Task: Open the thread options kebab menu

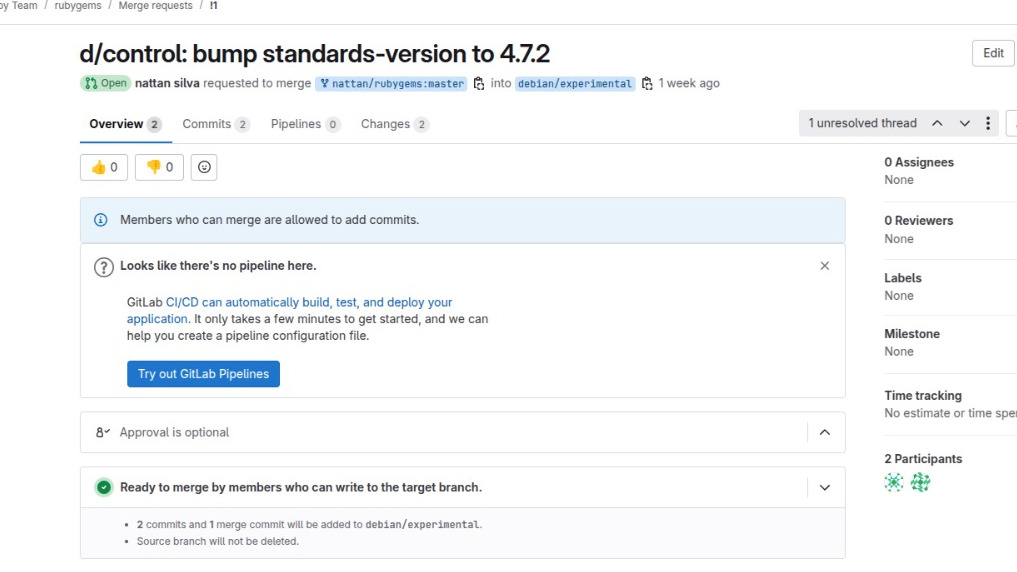Action: click(988, 123)
